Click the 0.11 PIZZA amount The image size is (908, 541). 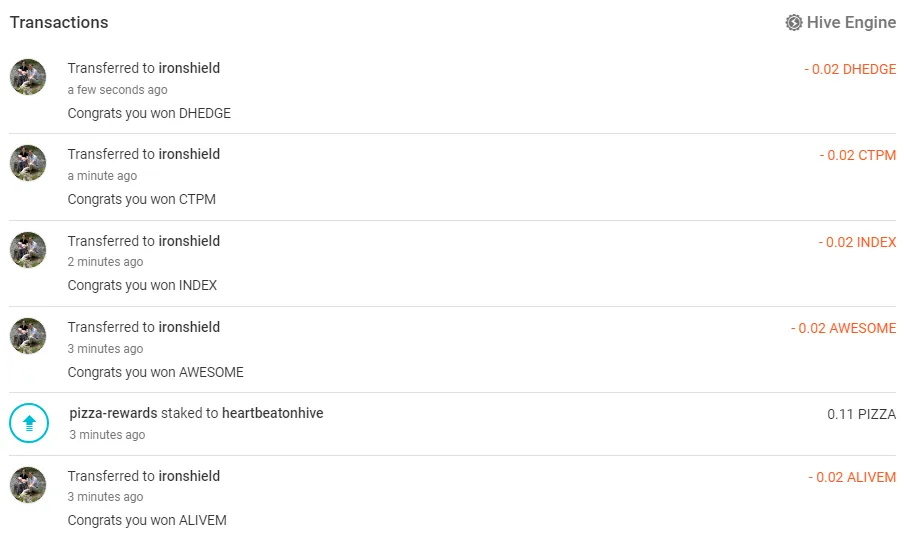[x=861, y=414]
